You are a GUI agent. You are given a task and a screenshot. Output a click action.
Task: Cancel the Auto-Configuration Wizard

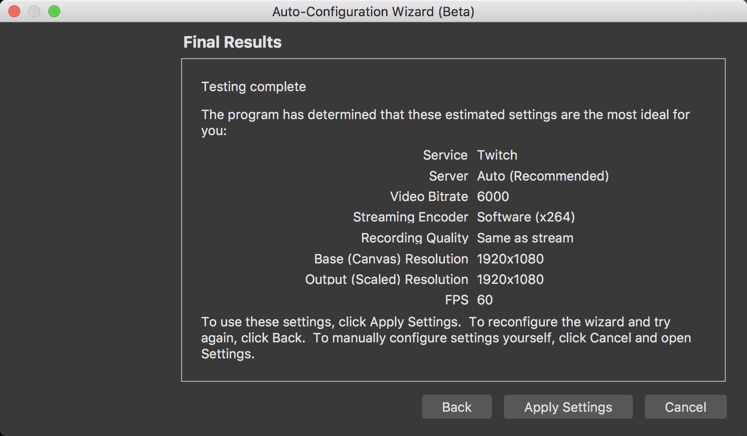(685, 407)
